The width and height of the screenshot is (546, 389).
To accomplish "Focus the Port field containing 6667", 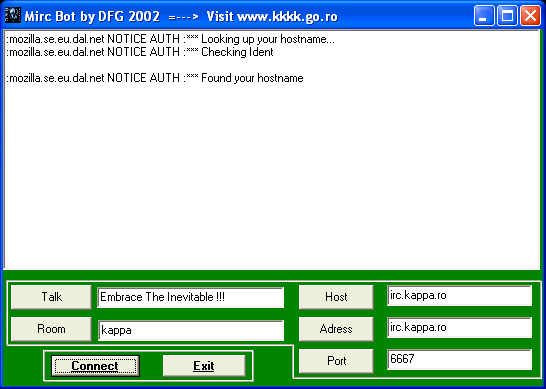I will coord(459,360).
